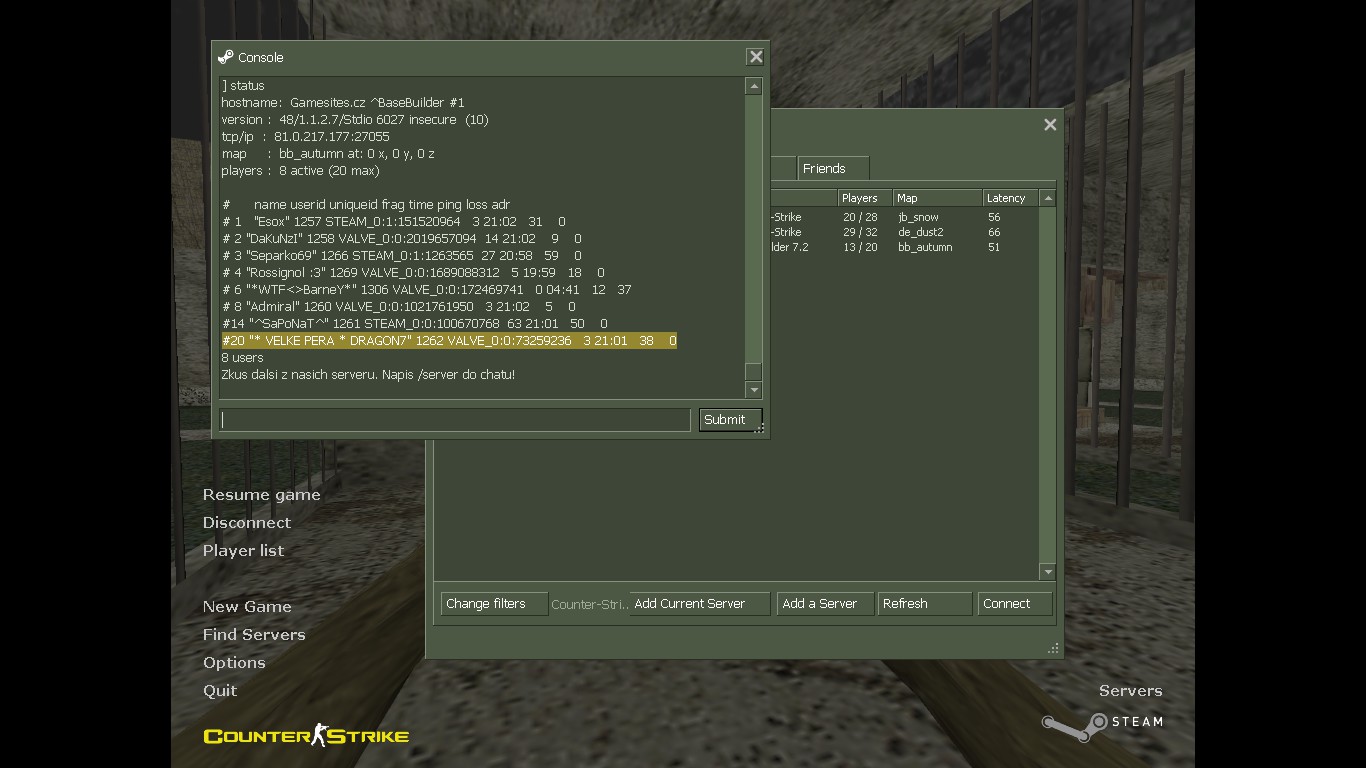The image size is (1366, 768).
Task: Click the "players : 8 active" console line
Action: tap(300, 171)
